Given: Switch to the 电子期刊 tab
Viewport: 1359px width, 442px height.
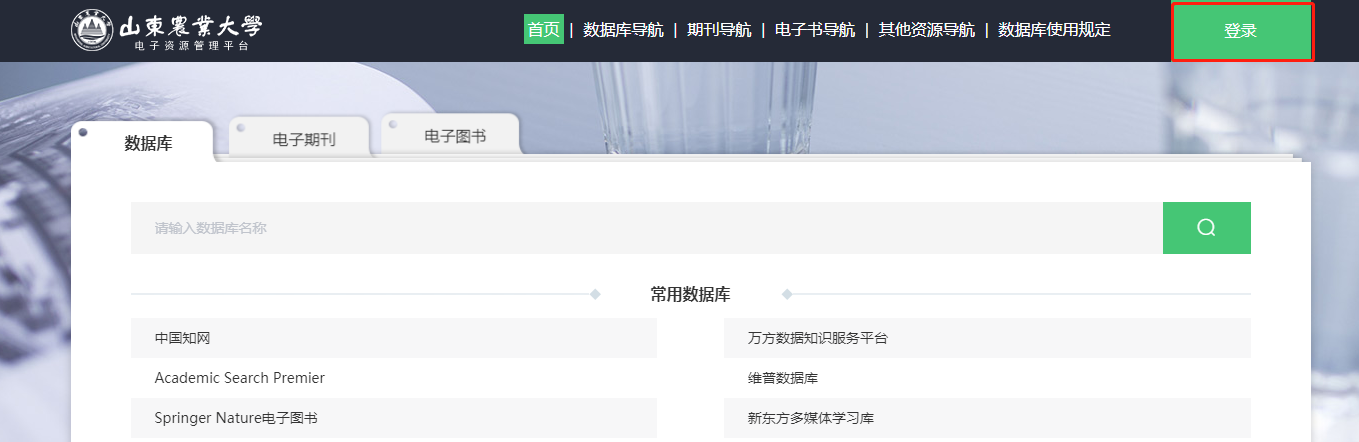Looking at the screenshot, I should (304, 139).
